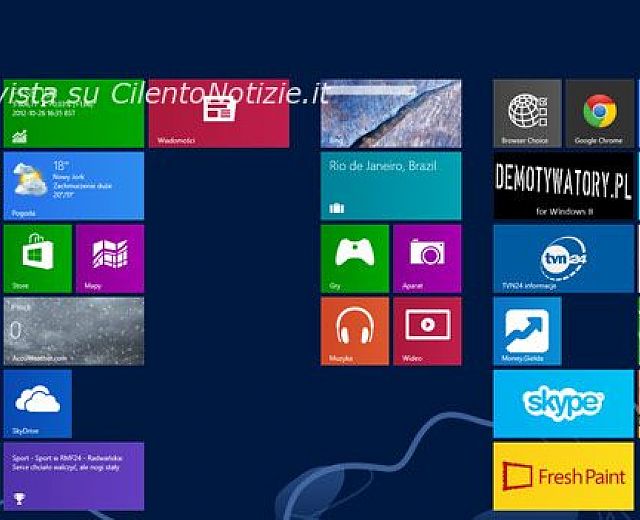Open the Pogoda weather tile
The image size is (640, 520).
(x=73, y=186)
